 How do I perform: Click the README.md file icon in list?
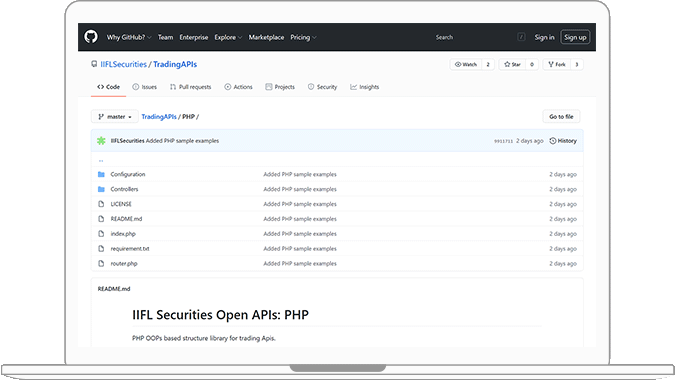pos(101,219)
